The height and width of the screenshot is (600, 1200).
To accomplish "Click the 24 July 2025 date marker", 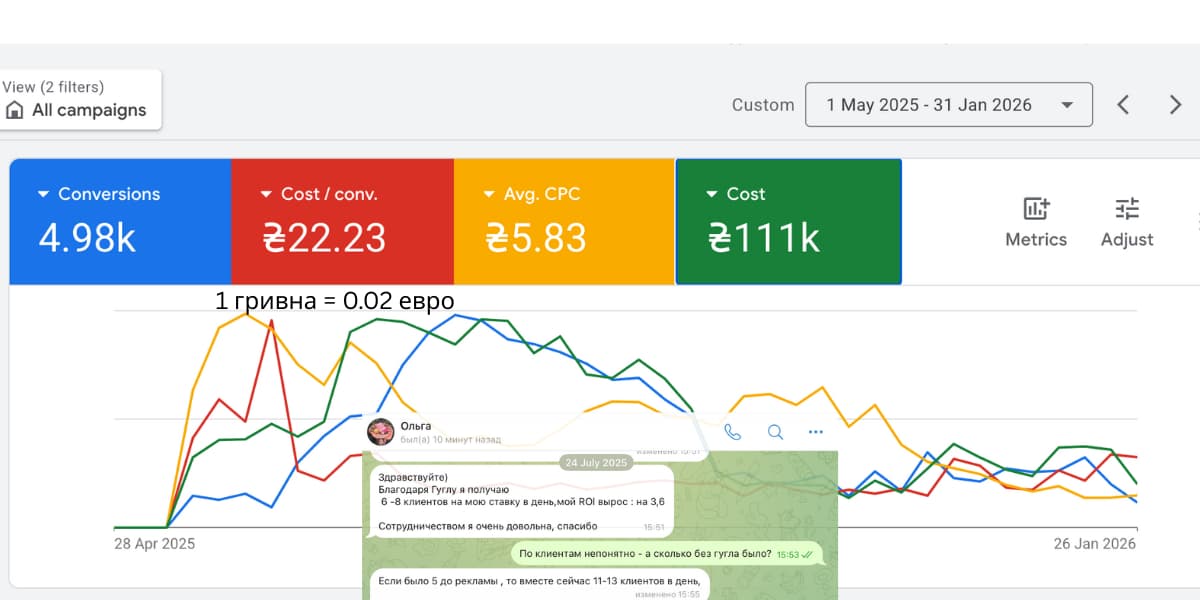I will click(x=594, y=463).
